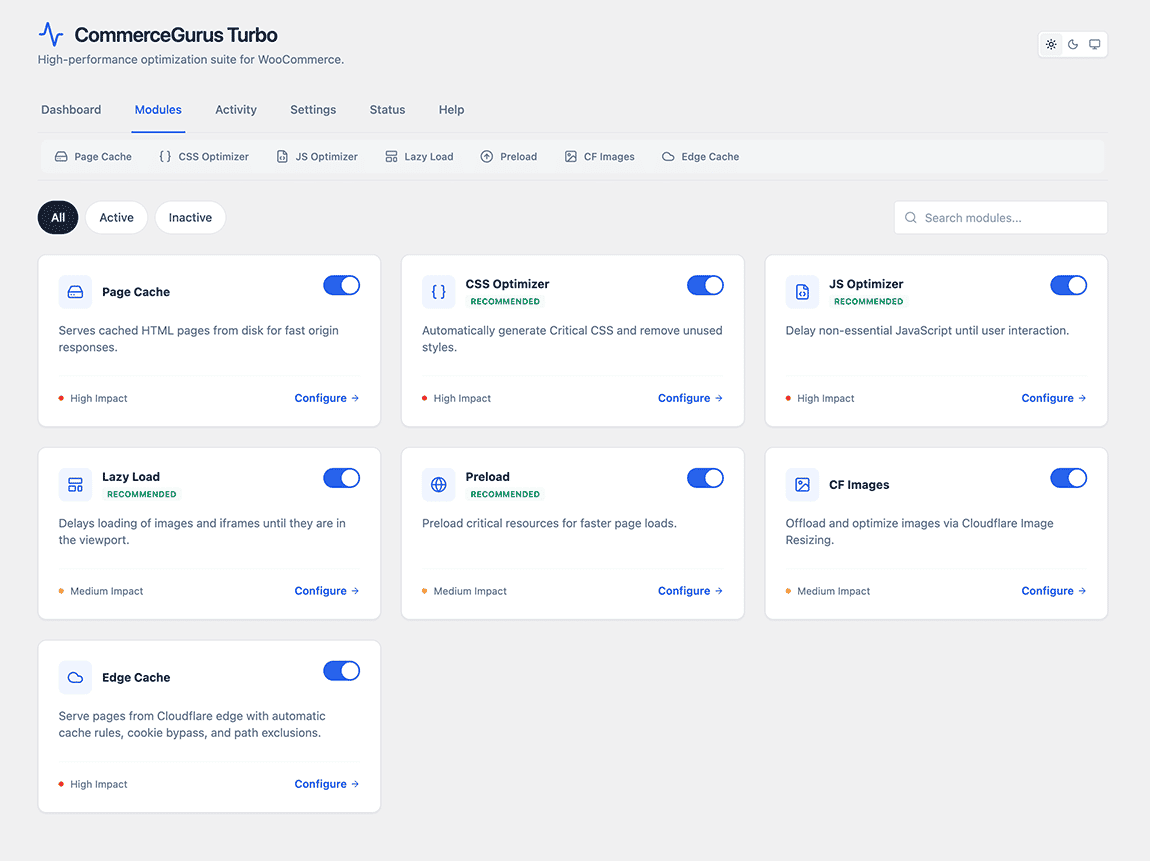Screen dimensions: 1150x861
Task: Filter modules by Active
Action: [117, 218]
